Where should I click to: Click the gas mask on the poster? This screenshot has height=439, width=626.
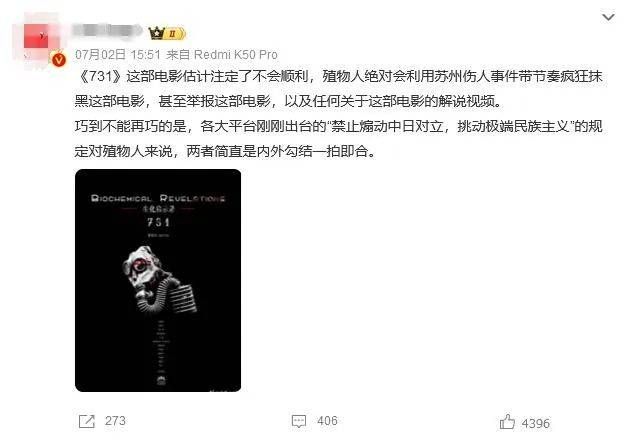pos(159,280)
